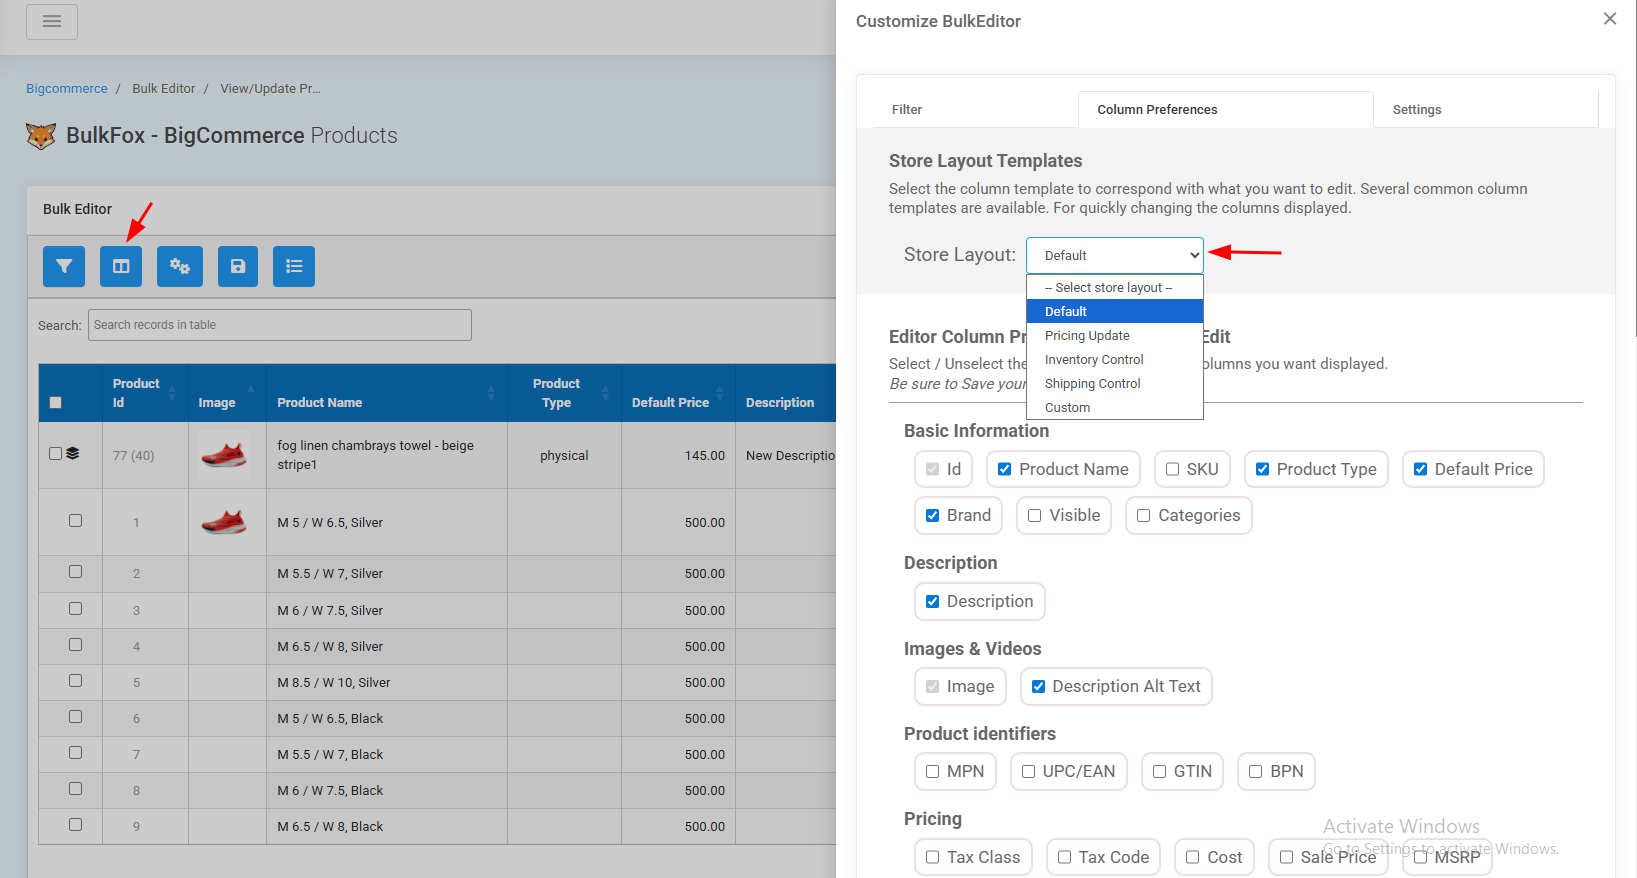Choose '– Select store layout –' option
1637x878 pixels.
pyautogui.click(x=1115, y=288)
